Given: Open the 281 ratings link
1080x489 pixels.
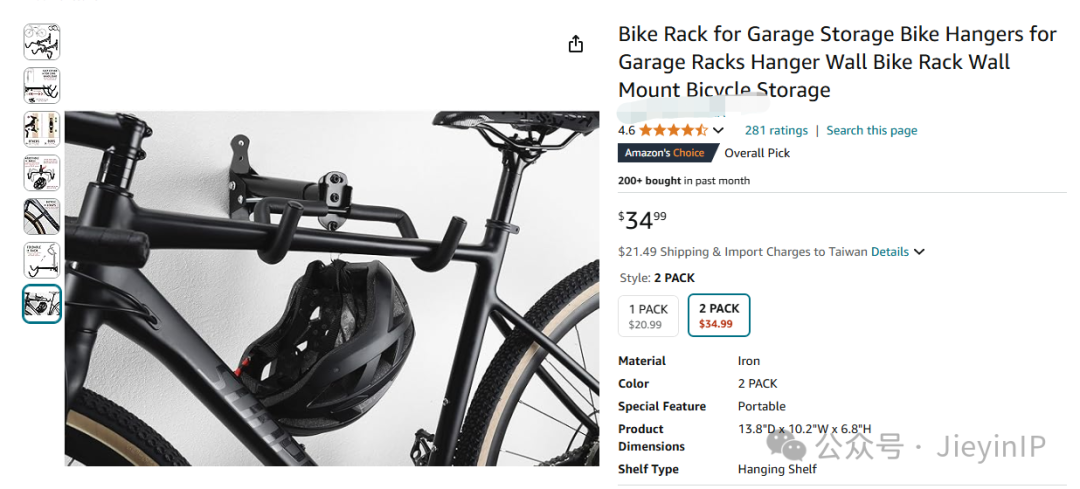Looking at the screenshot, I should [776, 130].
